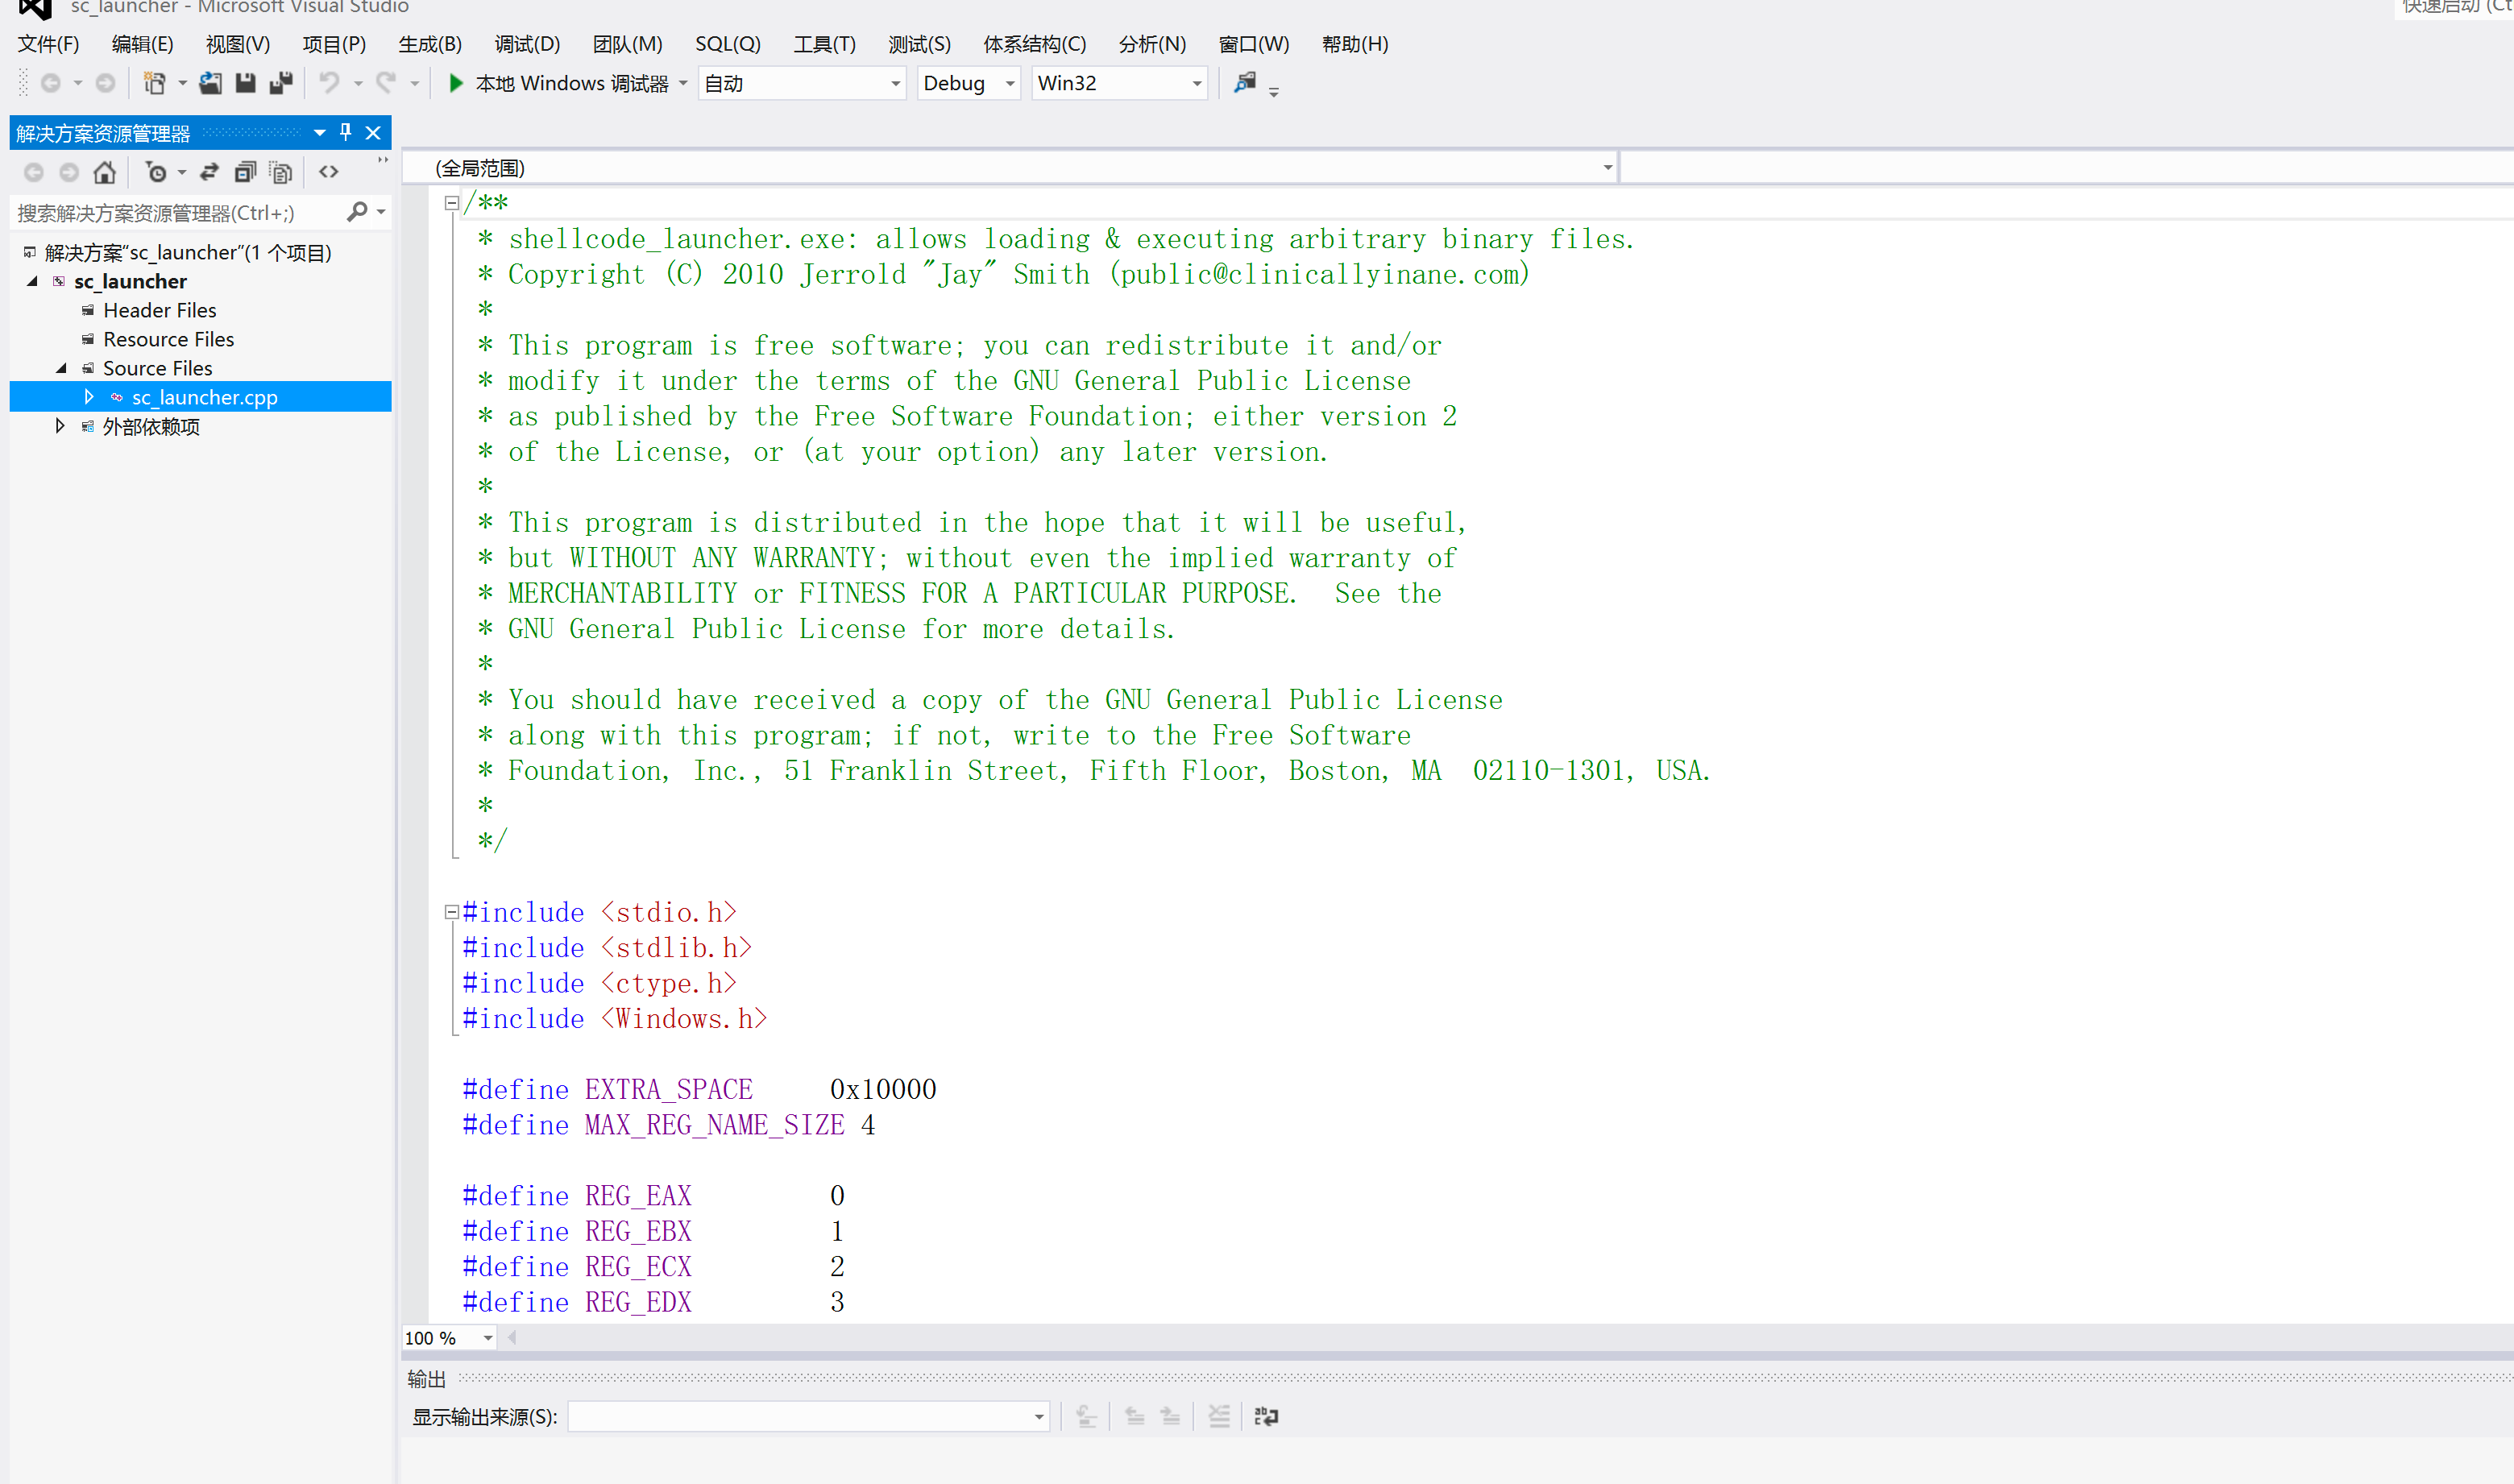Open the New Project button dropdown arrow
Image resolution: width=2514 pixels, height=1484 pixels.
182,84
